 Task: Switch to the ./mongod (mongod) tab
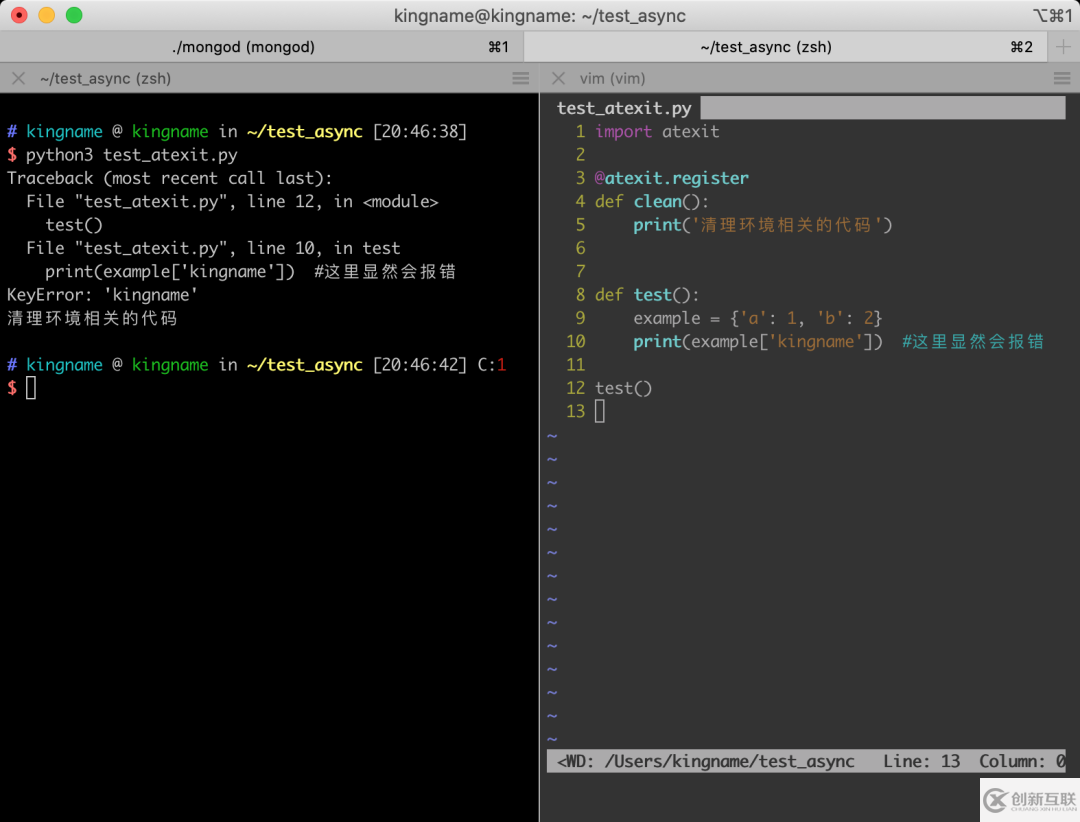tap(243, 47)
